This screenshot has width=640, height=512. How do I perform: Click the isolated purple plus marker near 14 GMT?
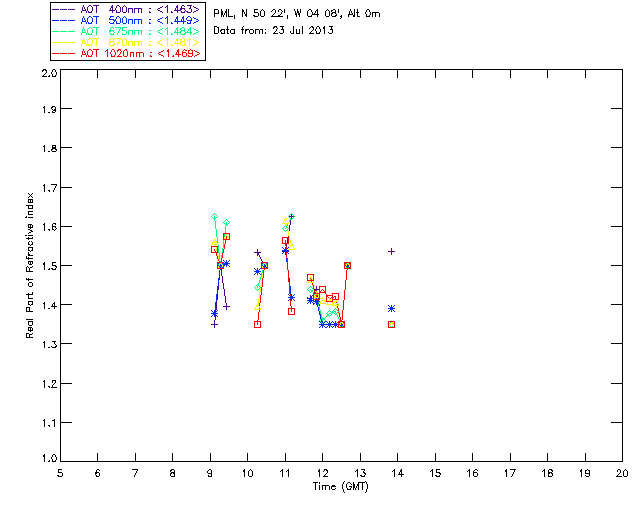coord(391,252)
